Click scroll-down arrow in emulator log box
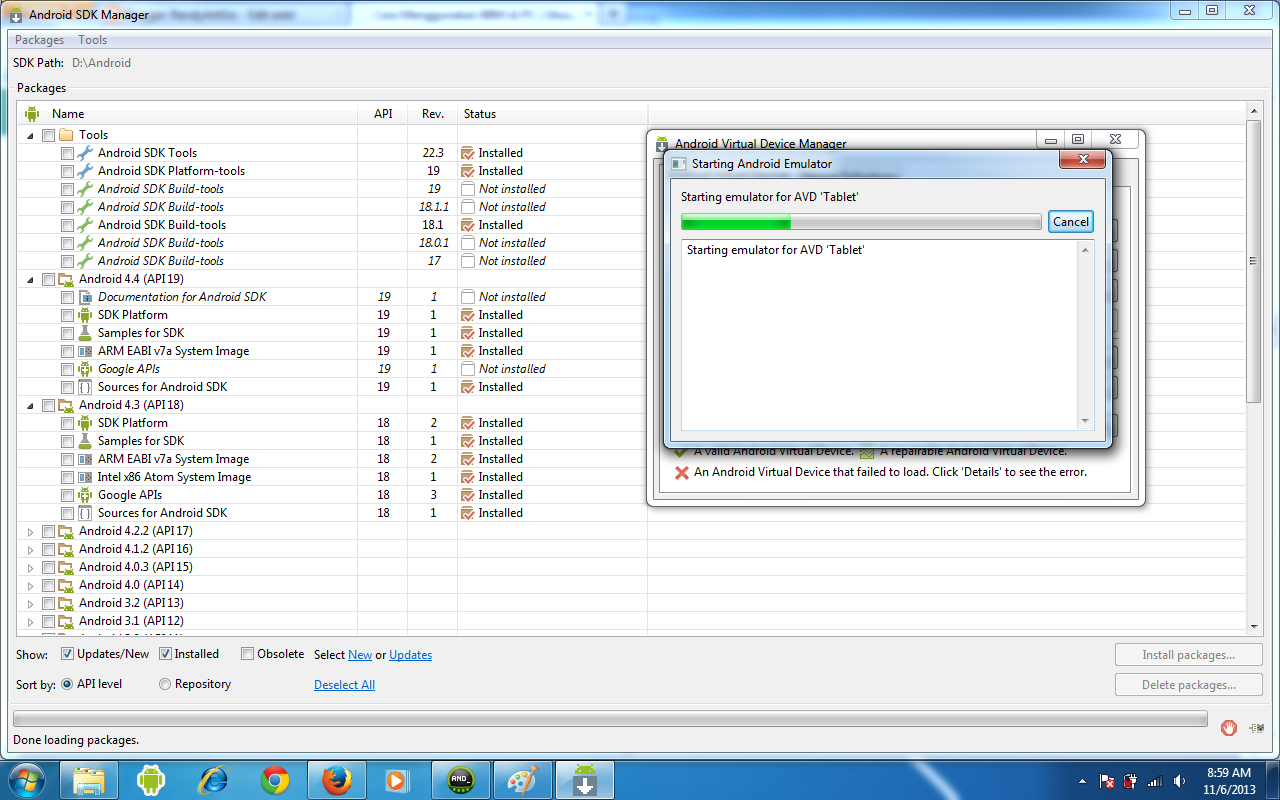1280x800 pixels. tap(1085, 421)
